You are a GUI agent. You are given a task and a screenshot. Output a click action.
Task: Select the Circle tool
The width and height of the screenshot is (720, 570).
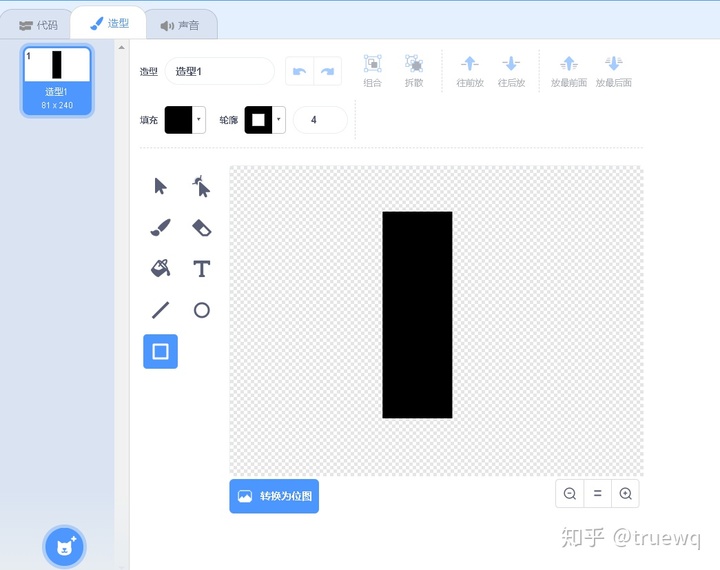(202, 310)
